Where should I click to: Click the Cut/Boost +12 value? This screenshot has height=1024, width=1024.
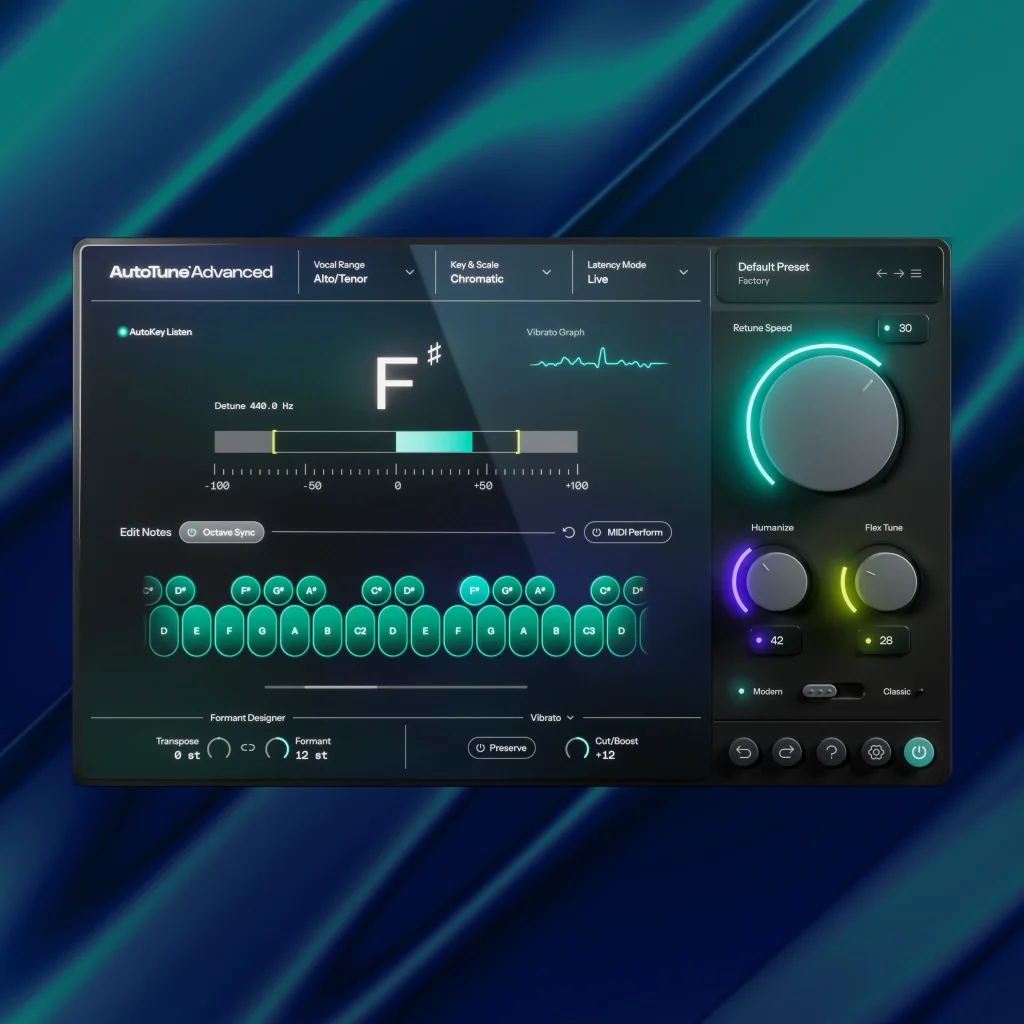click(x=605, y=756)
